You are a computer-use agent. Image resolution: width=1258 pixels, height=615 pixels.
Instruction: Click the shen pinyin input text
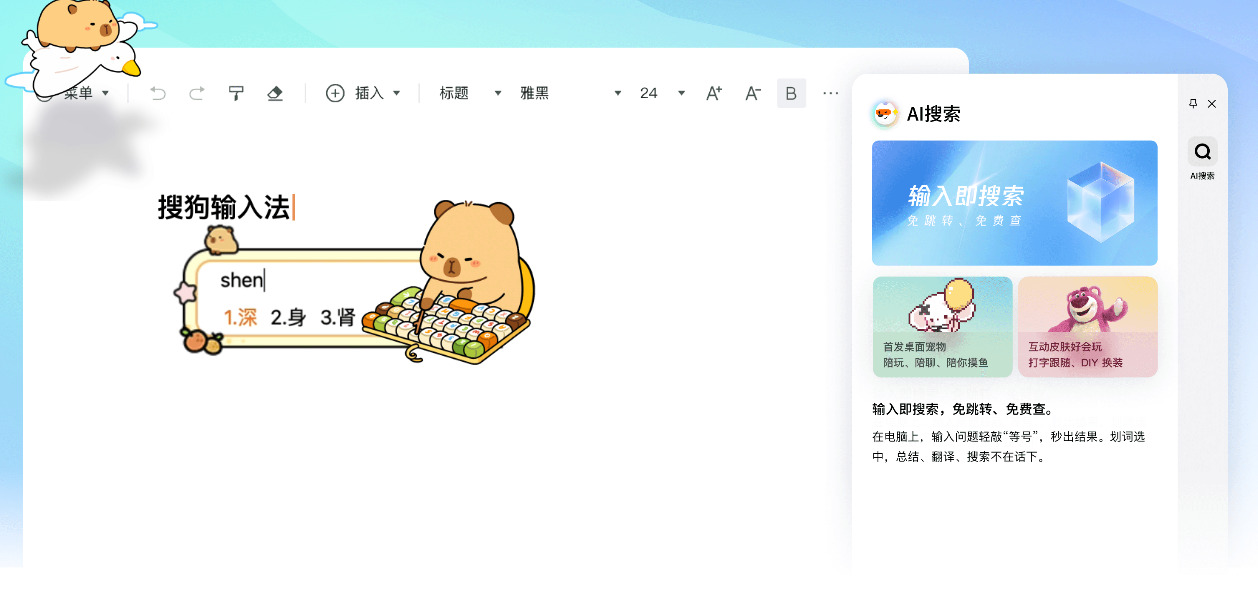tap(241, 280)
